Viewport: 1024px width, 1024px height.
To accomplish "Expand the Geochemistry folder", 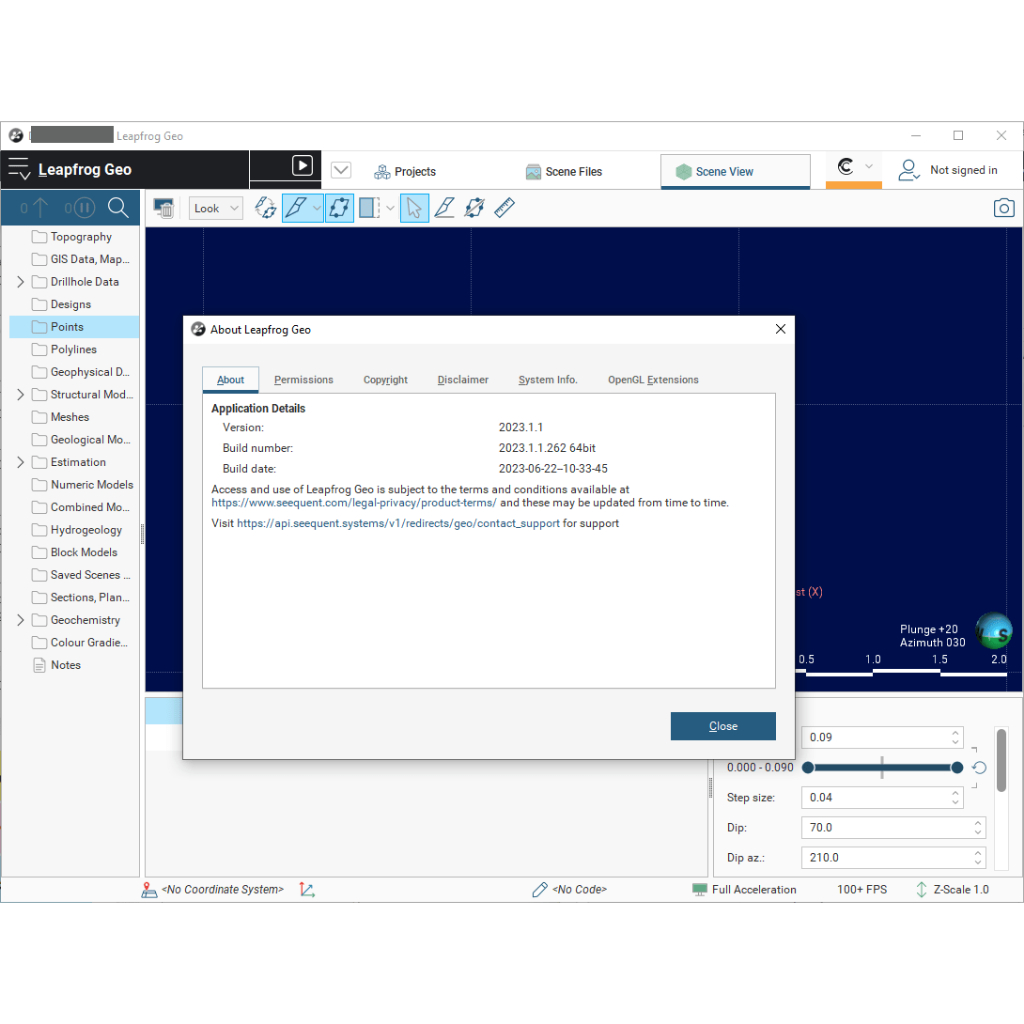I will [x=21, y=620].
